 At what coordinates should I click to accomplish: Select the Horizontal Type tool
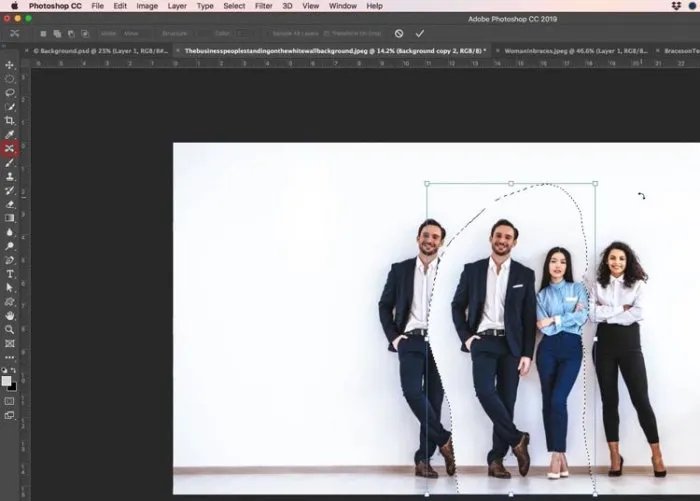click(x=10, y=273)
